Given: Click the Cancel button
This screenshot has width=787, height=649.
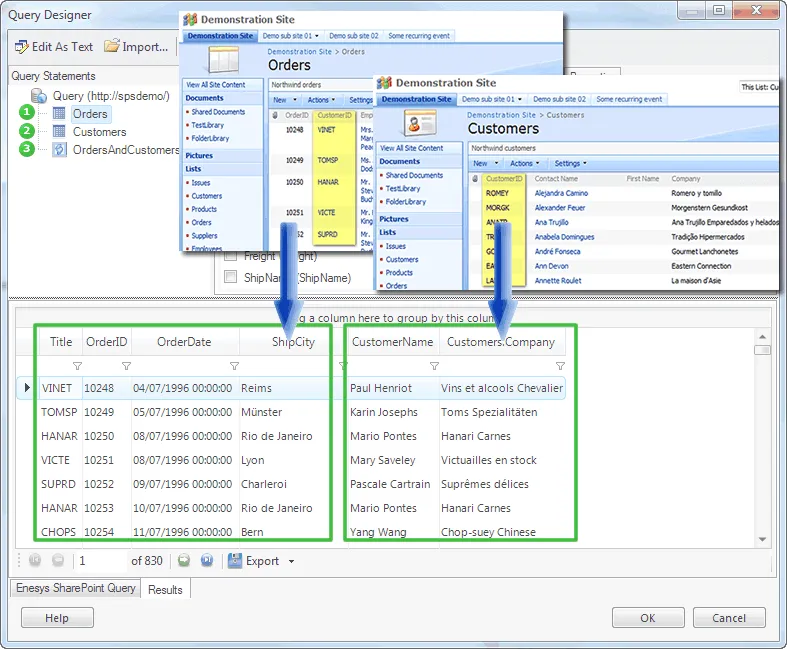Looking at the screenshot, I should (728, 618).
